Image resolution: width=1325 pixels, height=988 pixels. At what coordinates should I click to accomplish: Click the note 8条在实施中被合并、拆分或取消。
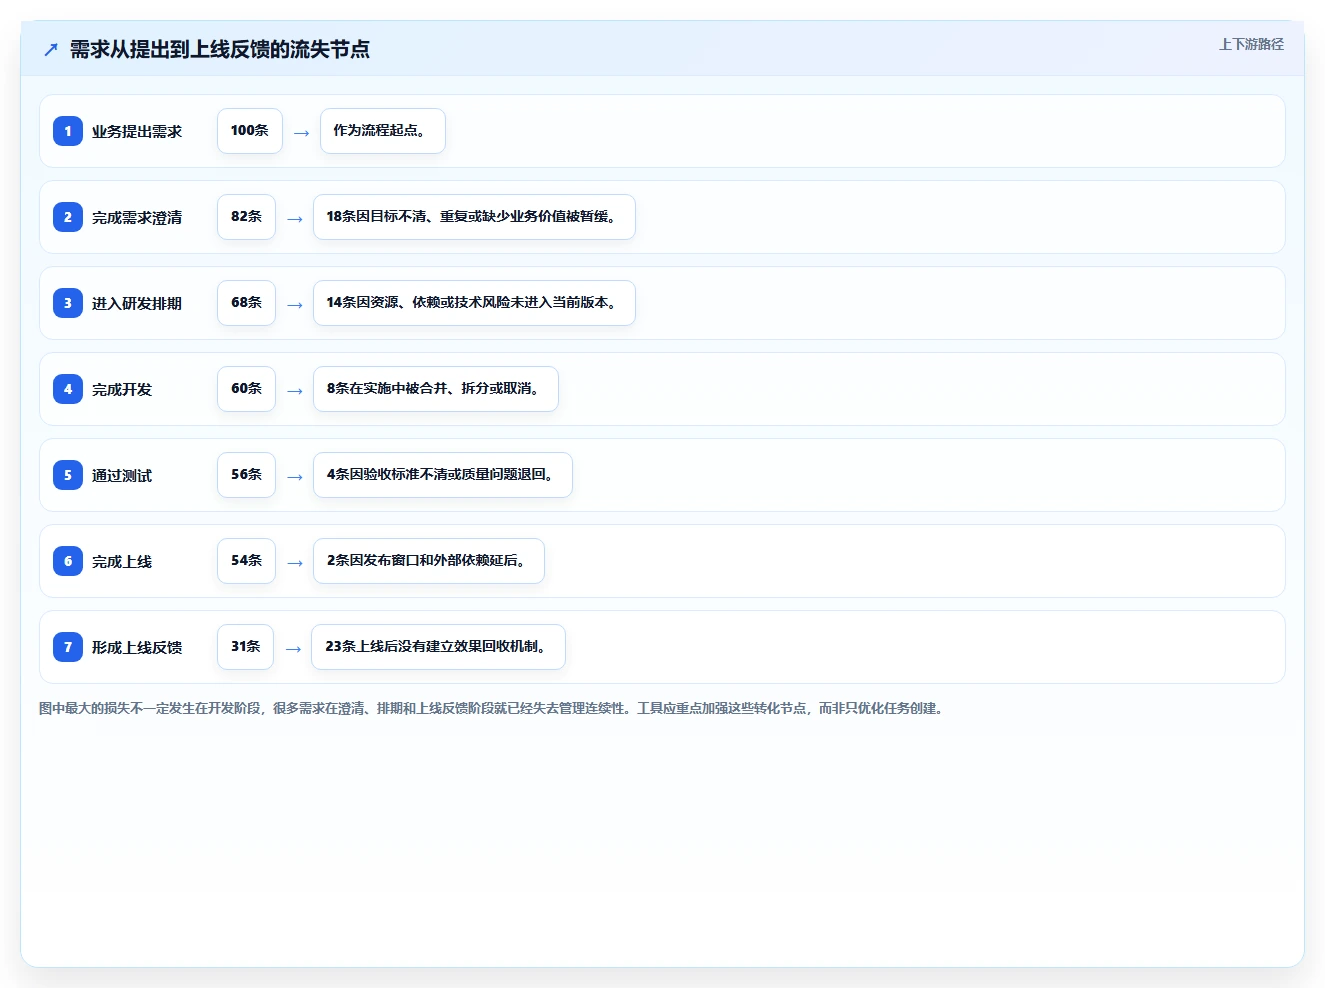tap(436, 389)
